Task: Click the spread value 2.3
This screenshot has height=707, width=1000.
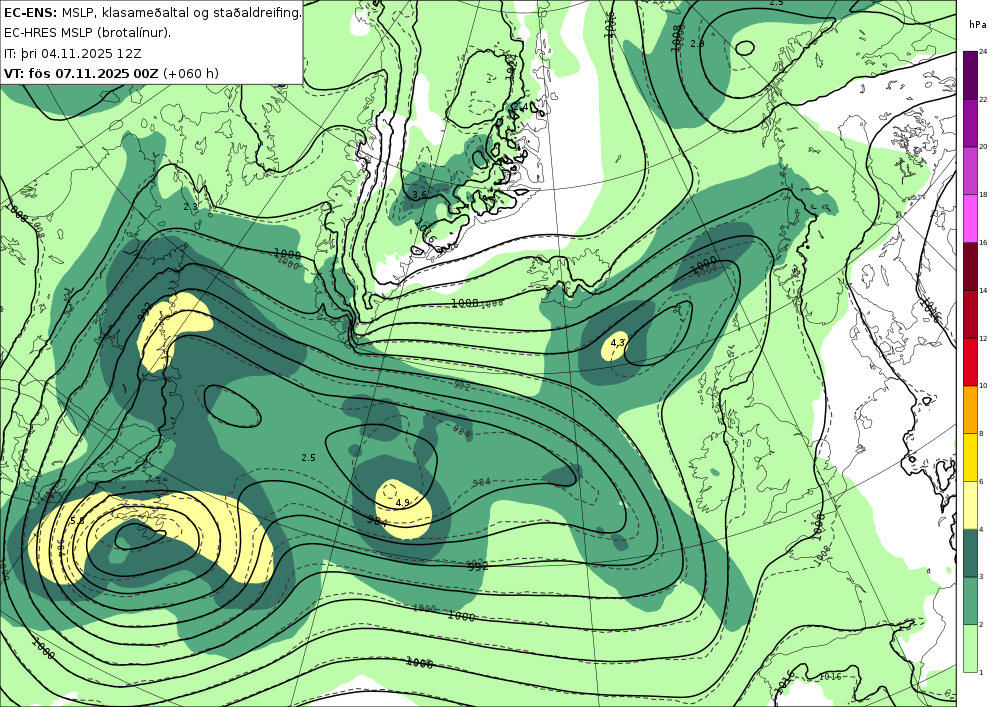Action: (190, 207)
